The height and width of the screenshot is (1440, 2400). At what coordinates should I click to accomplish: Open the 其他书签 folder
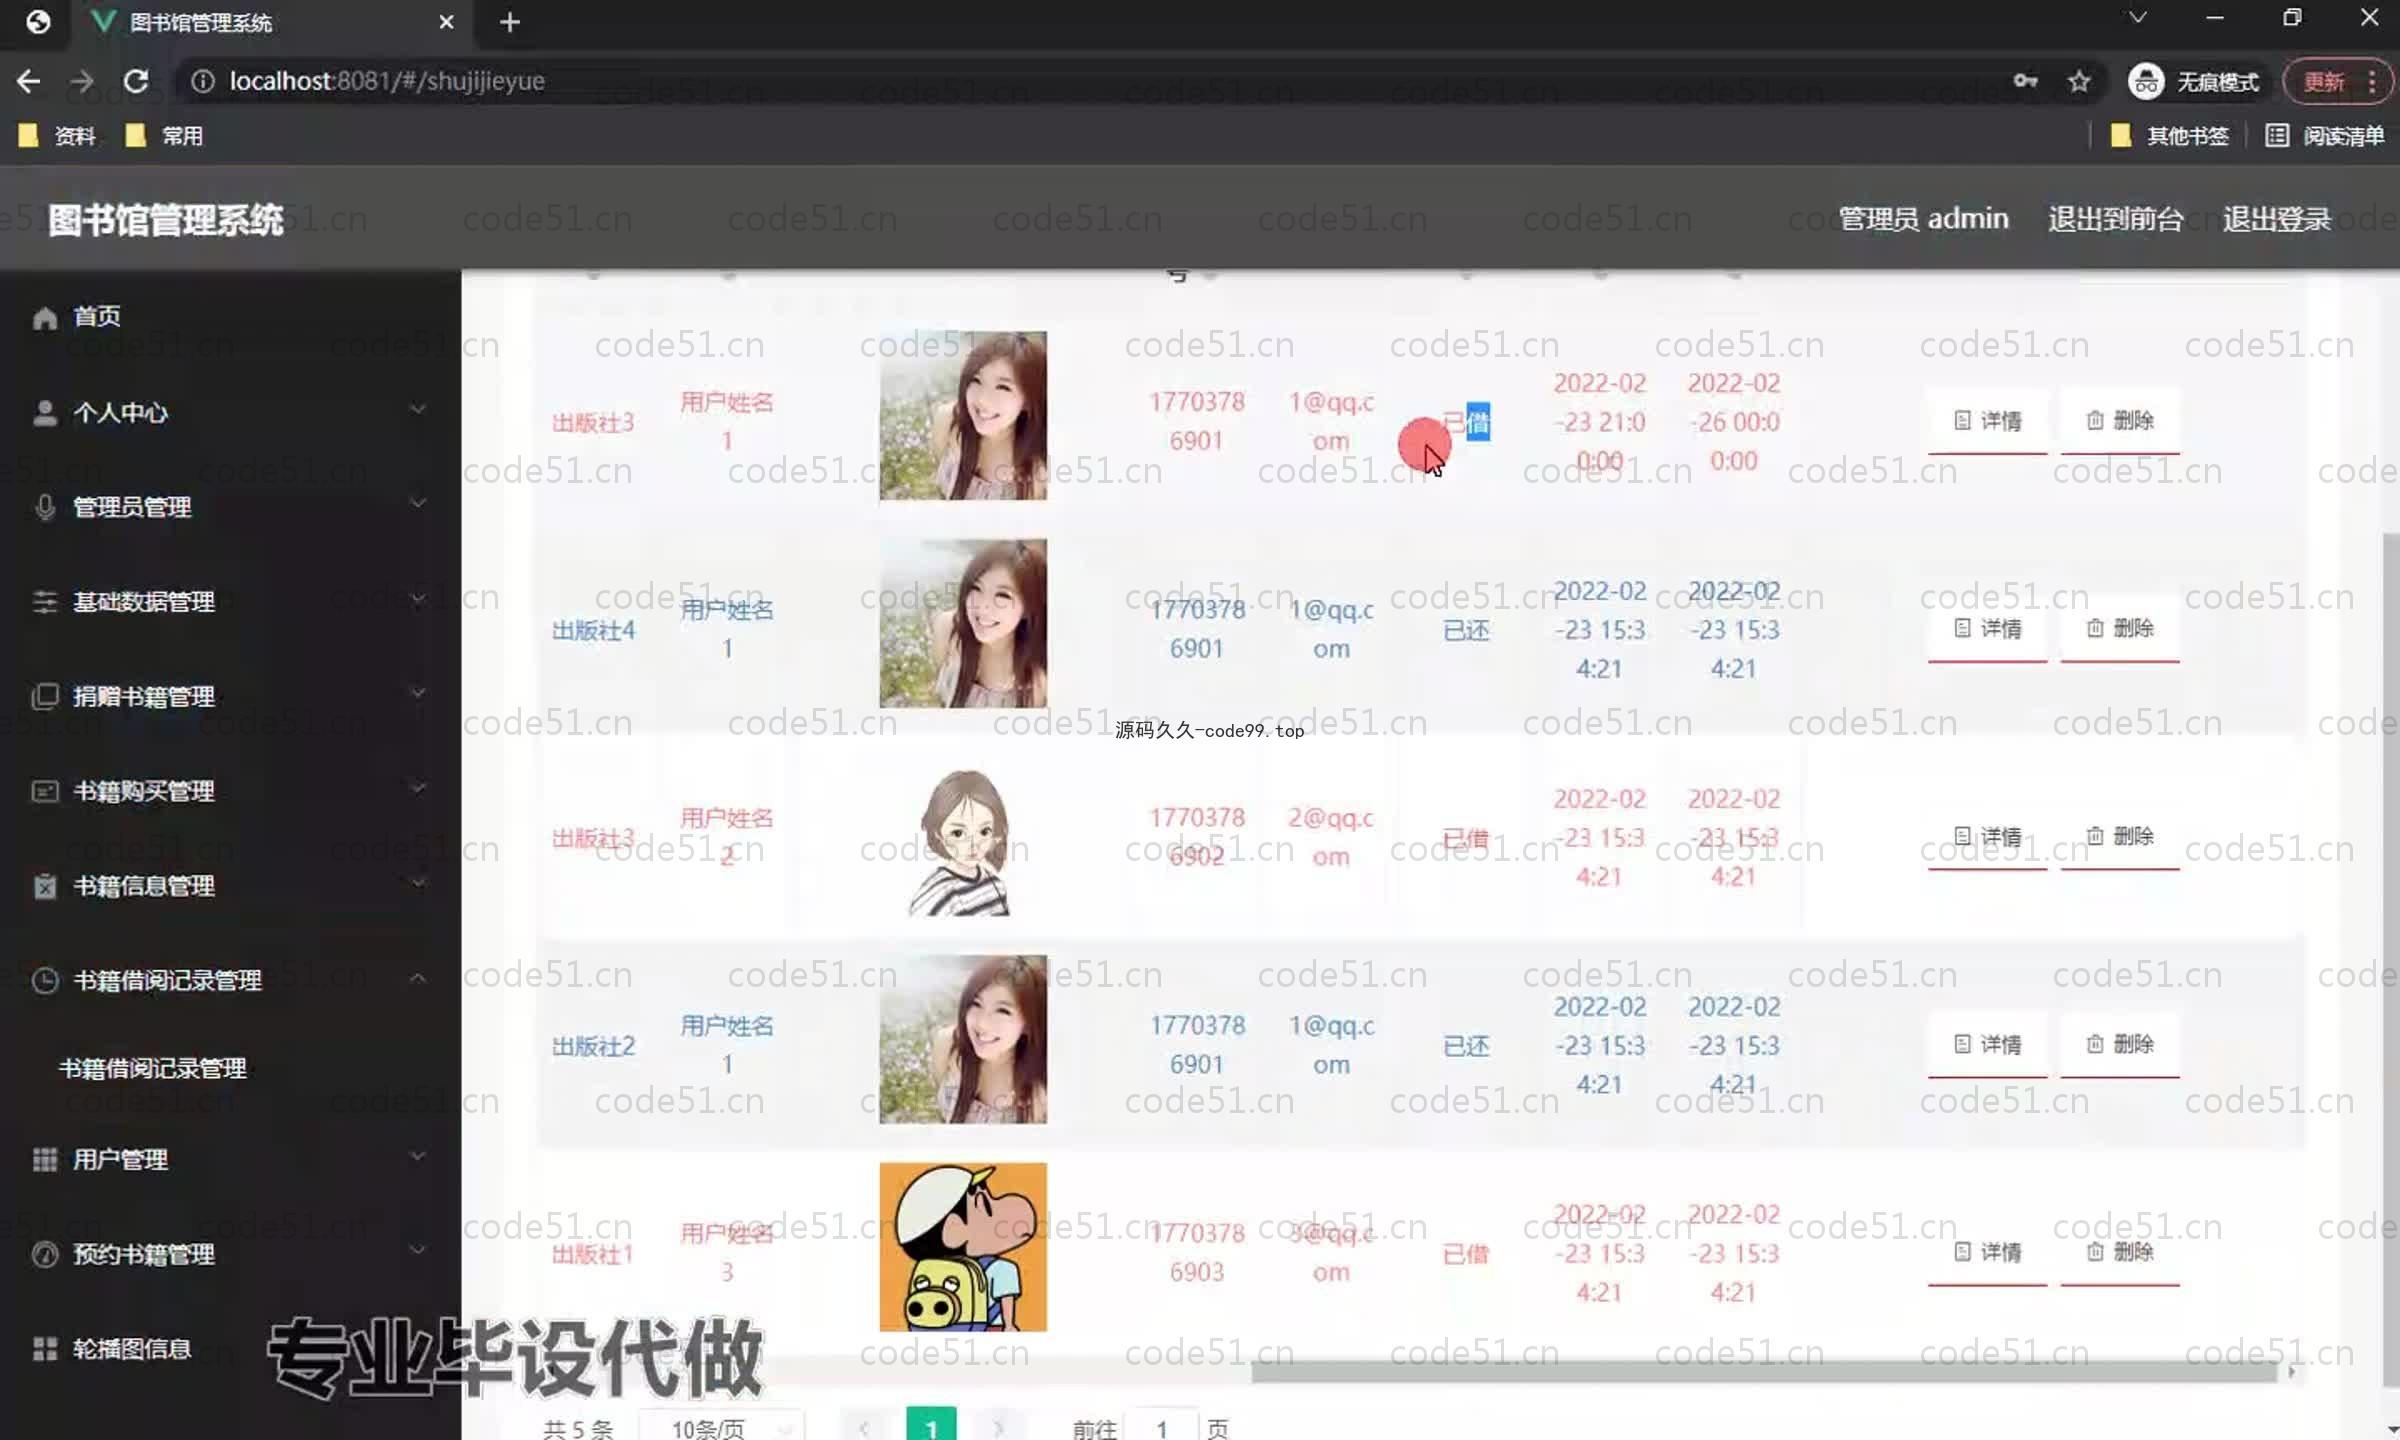[2169, 136]
